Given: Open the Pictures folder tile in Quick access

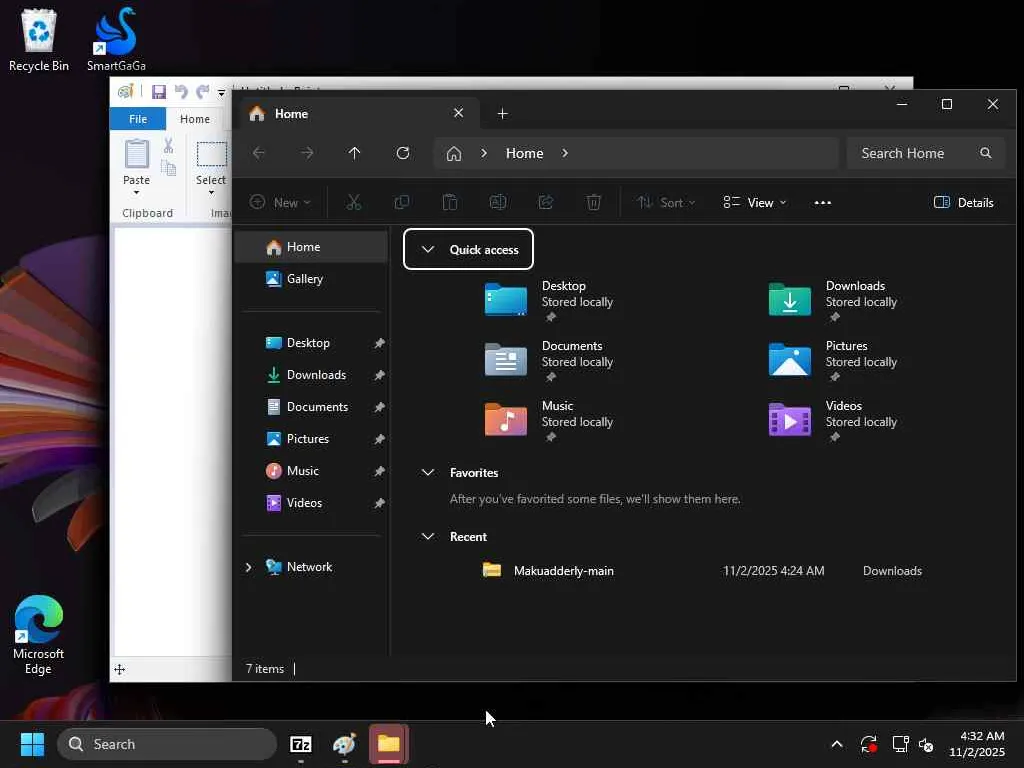Looking at the screenshot, I should 834,360.
